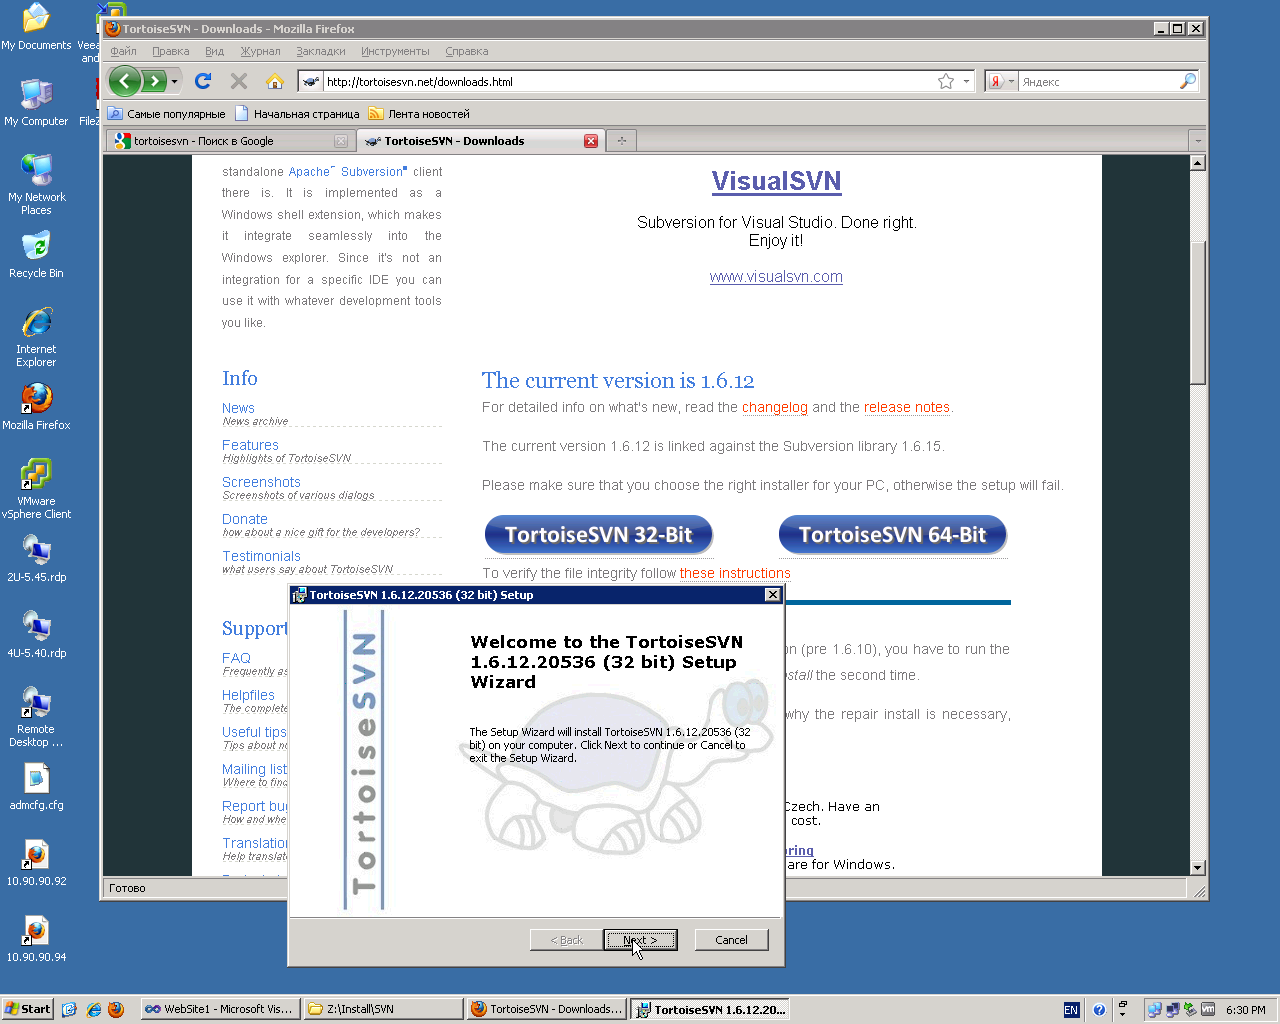Select VMware vSphere Client desktop icon
This screenshot has width=1280, height=1024.
click(x=36, y=488)
